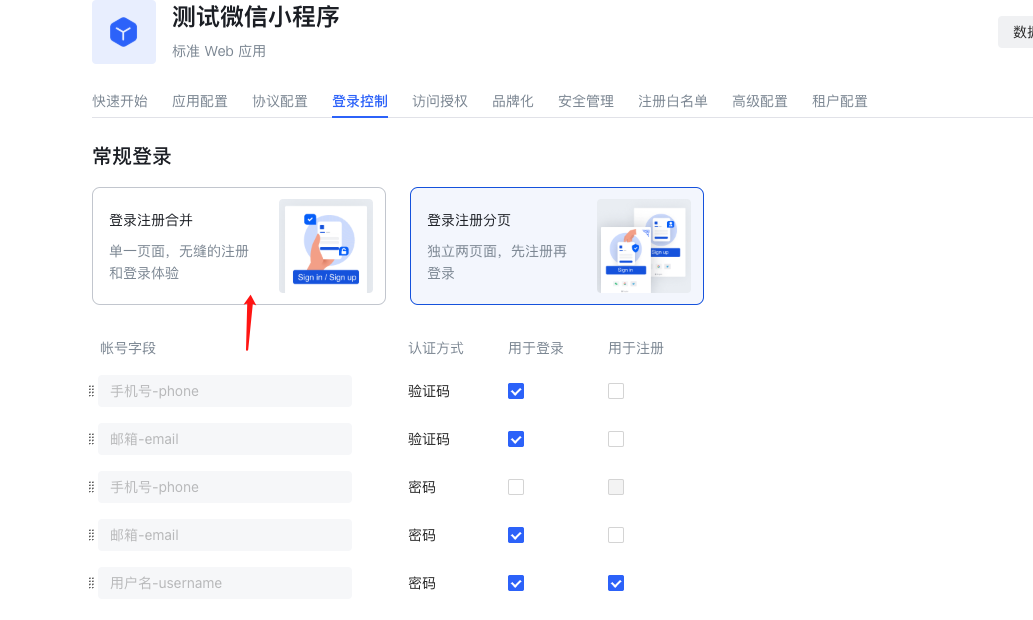Uncheck 用于登录 for phone verification code
This screenshot has width=1033, height=620.
(516, 391)
